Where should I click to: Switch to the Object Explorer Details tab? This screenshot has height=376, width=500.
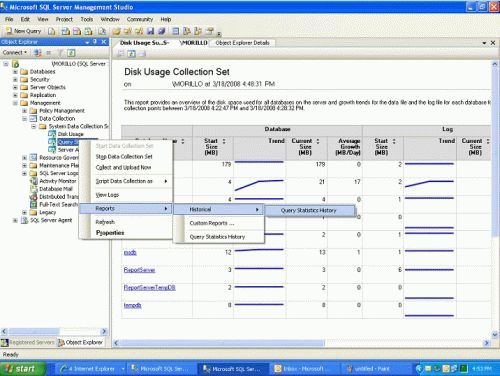[x=242, y=43]
